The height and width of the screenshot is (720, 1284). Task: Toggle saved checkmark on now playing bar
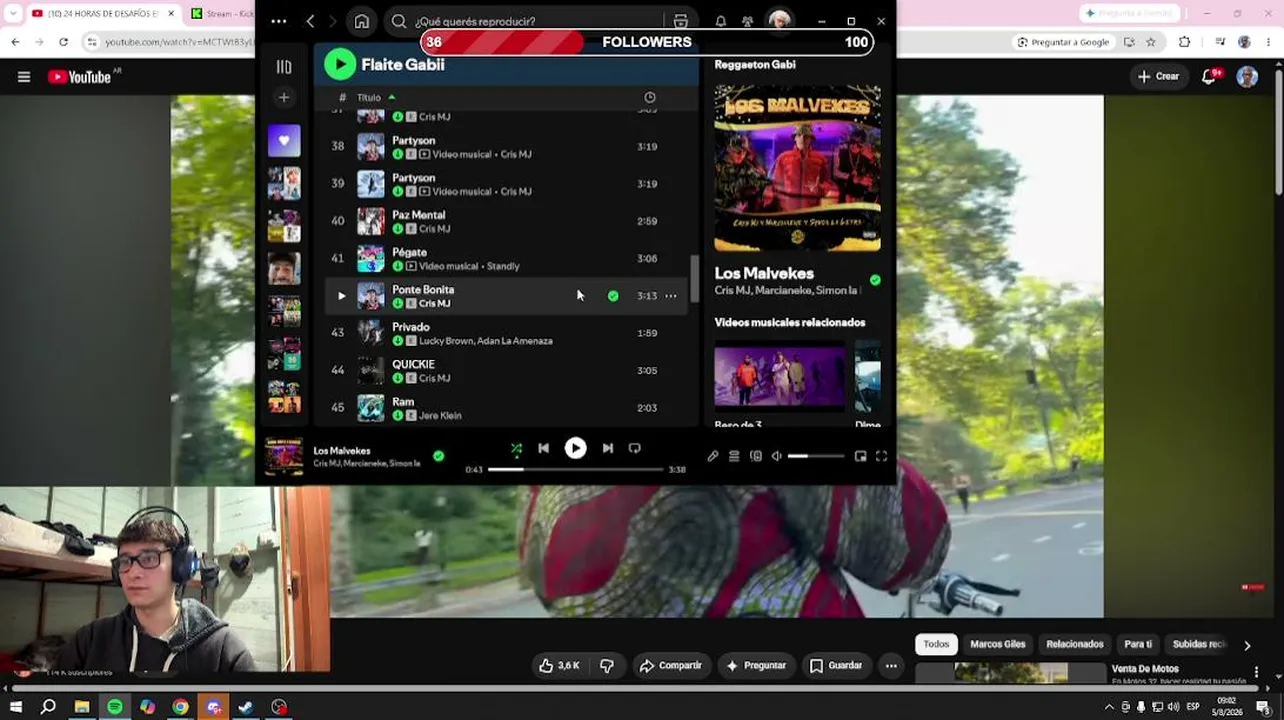click(438, 456)
